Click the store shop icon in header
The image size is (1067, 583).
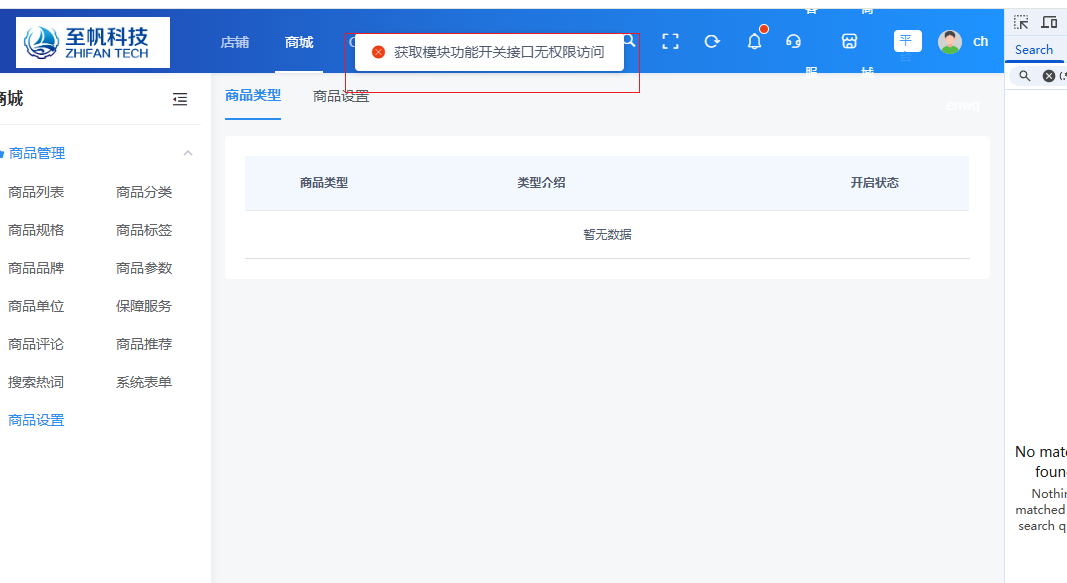point(849,41)
